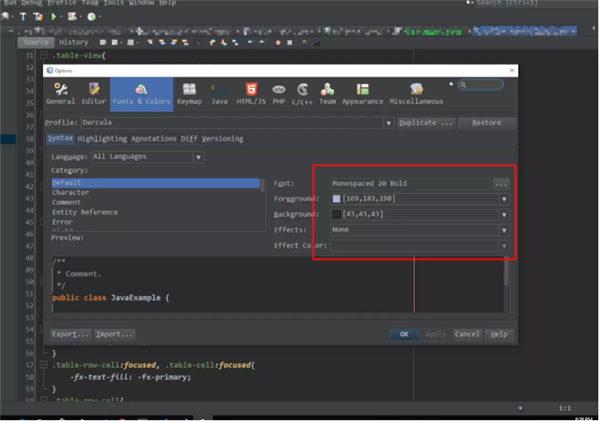Open the Editor options category

pos(94,94)
